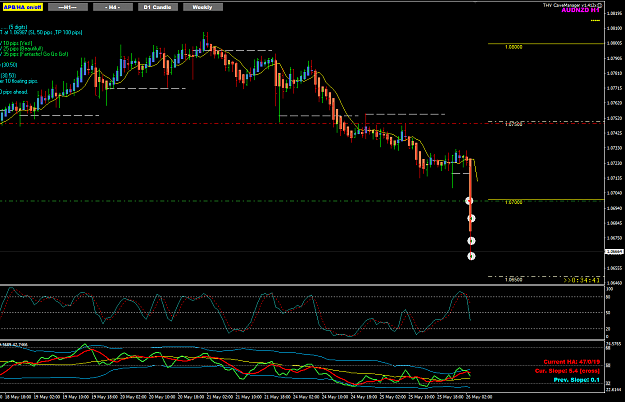
Task: Click the Cur. Slope: 5.4 [cross] readout
Action: (x=567, y=371)
